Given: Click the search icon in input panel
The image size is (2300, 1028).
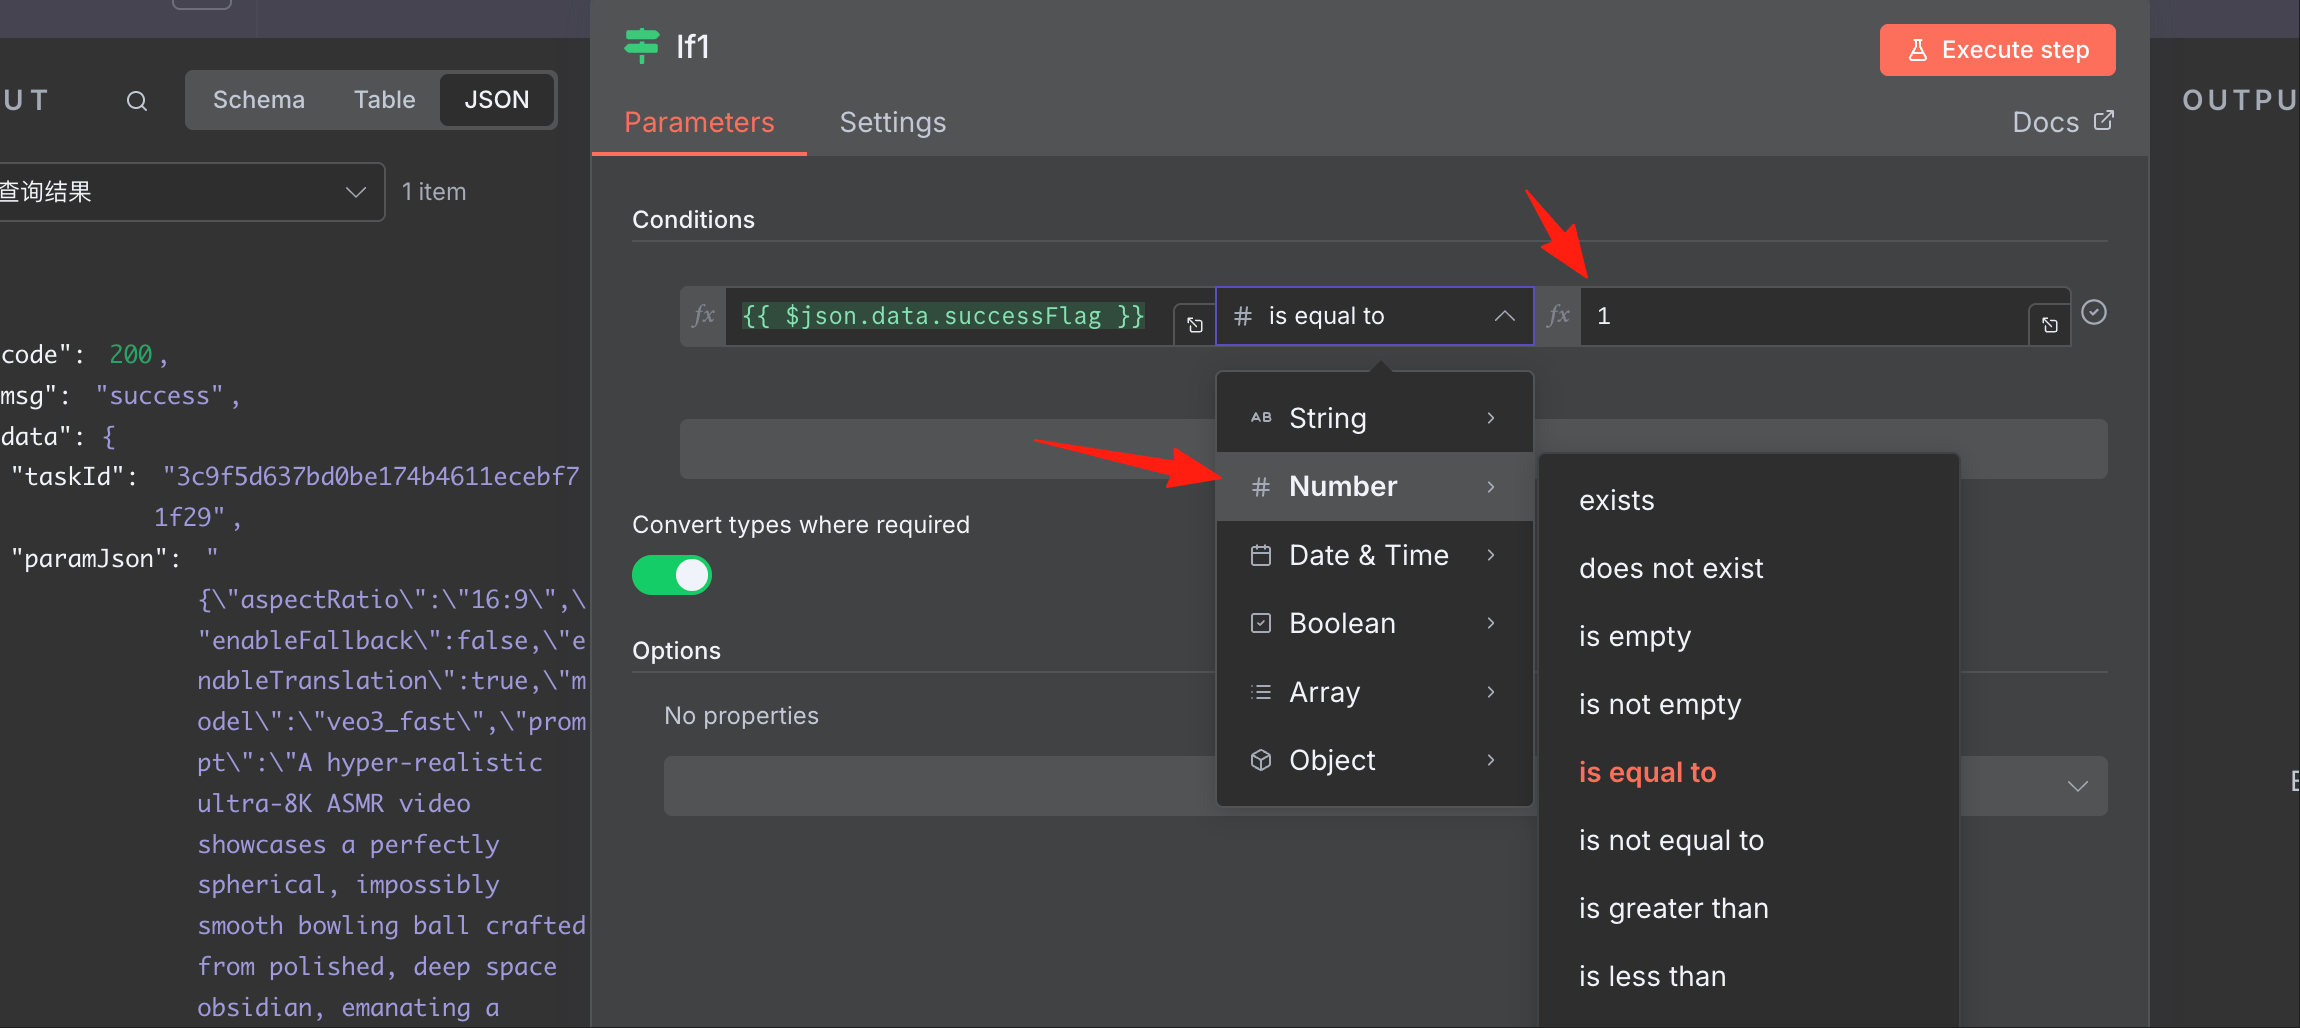Looking at the screenshot, I should pyautogui.click(x=137, y=101).
